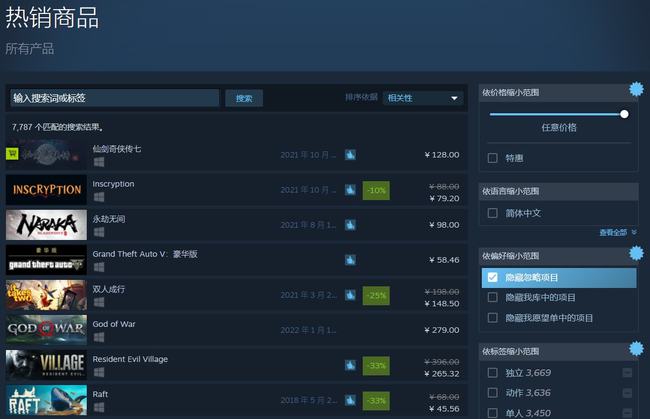Click the price range slider handle
Viewport: 650px width, 419px height.
click(x=624, y=114)
